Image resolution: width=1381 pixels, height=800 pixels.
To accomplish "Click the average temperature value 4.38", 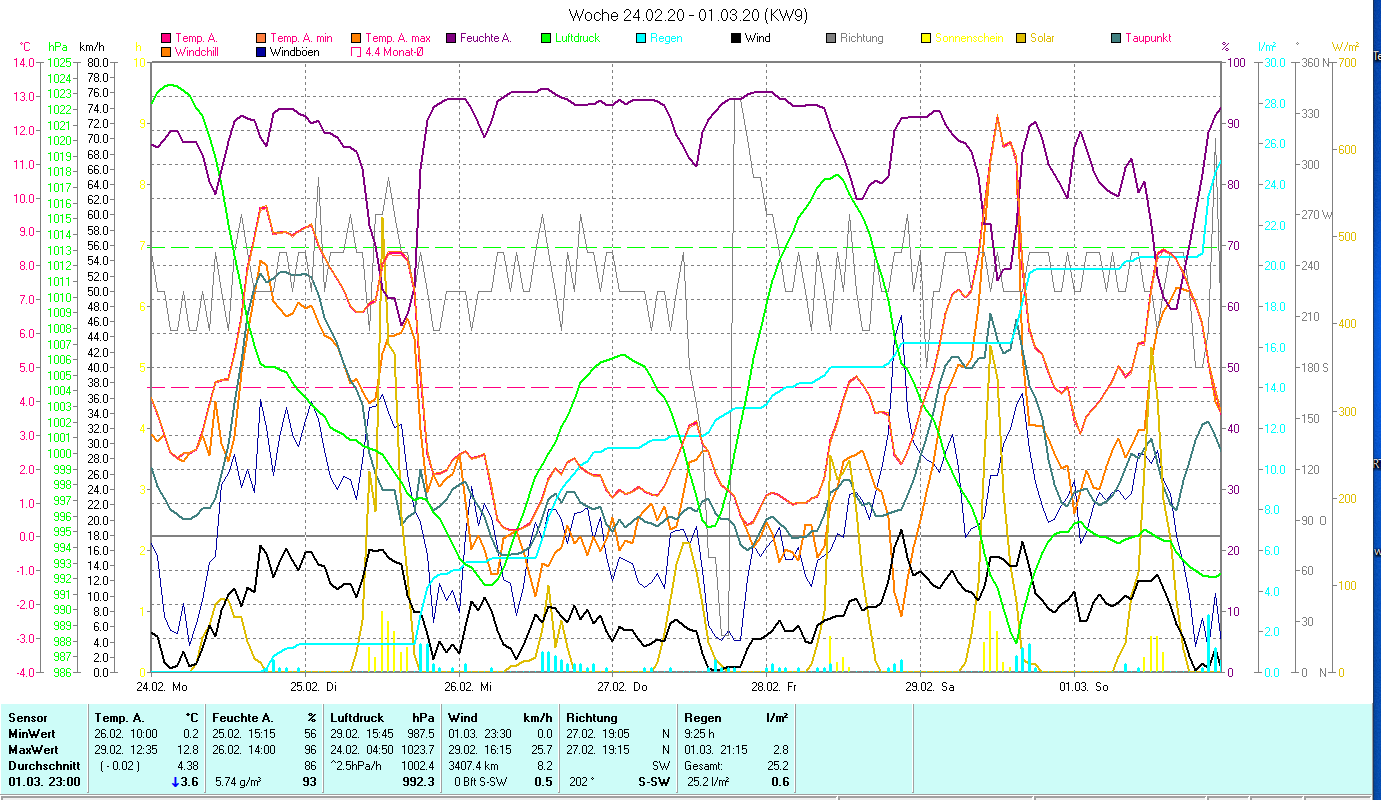I will tap(190, 766).
